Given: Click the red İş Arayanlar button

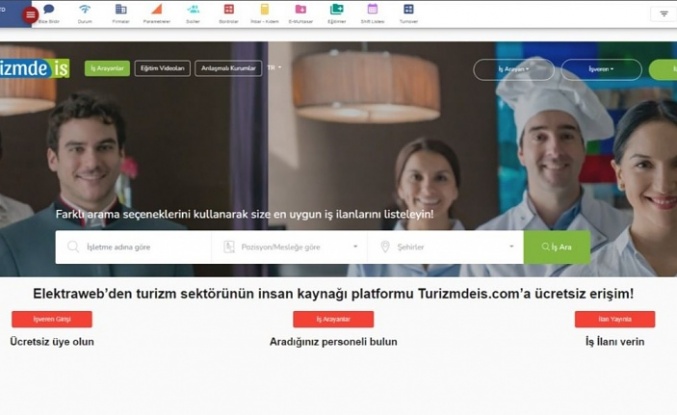Looking at the screenshot, I should 333,319.
